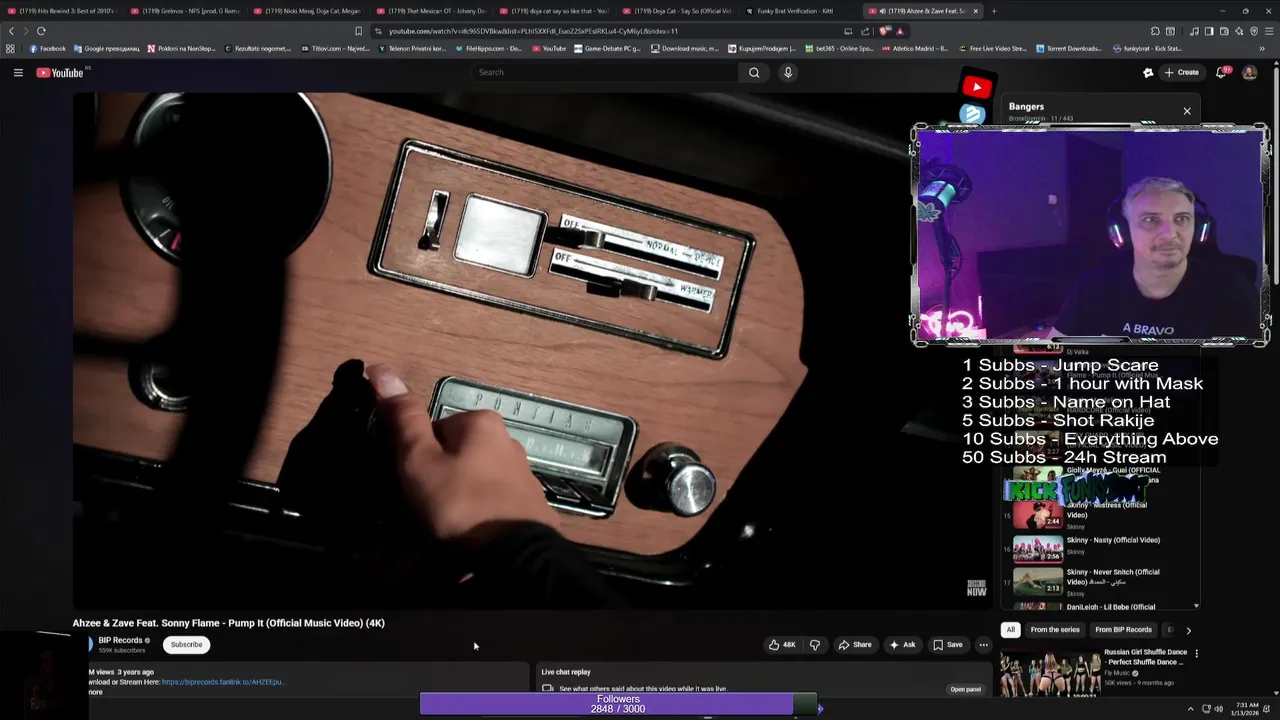This screenshot has height=720, width=1280.
Task: Open the YouTube hamburger guide menu
Action: [x=18, y=72]
